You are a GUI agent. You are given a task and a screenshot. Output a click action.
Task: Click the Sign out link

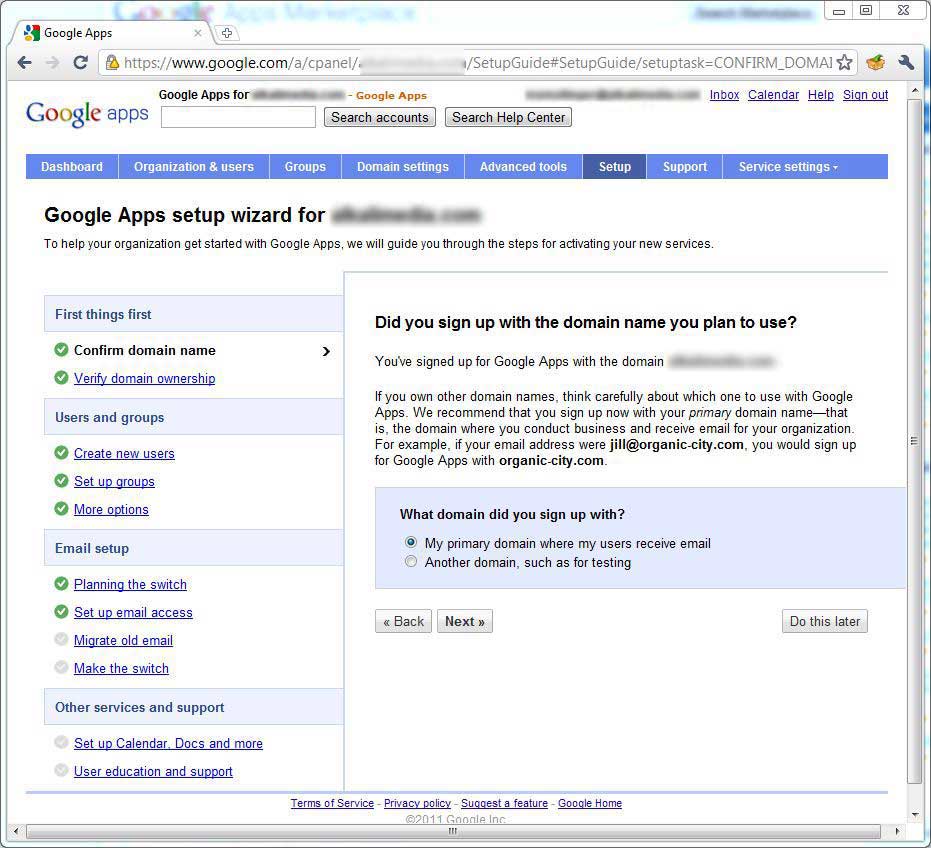[865, 94]
